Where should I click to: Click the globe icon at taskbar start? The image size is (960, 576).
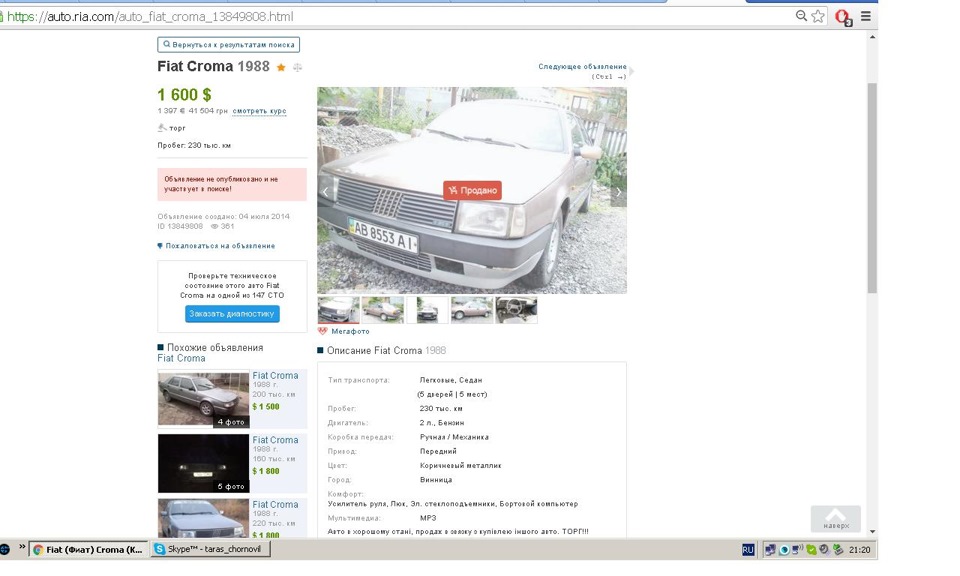coord(4,550)
